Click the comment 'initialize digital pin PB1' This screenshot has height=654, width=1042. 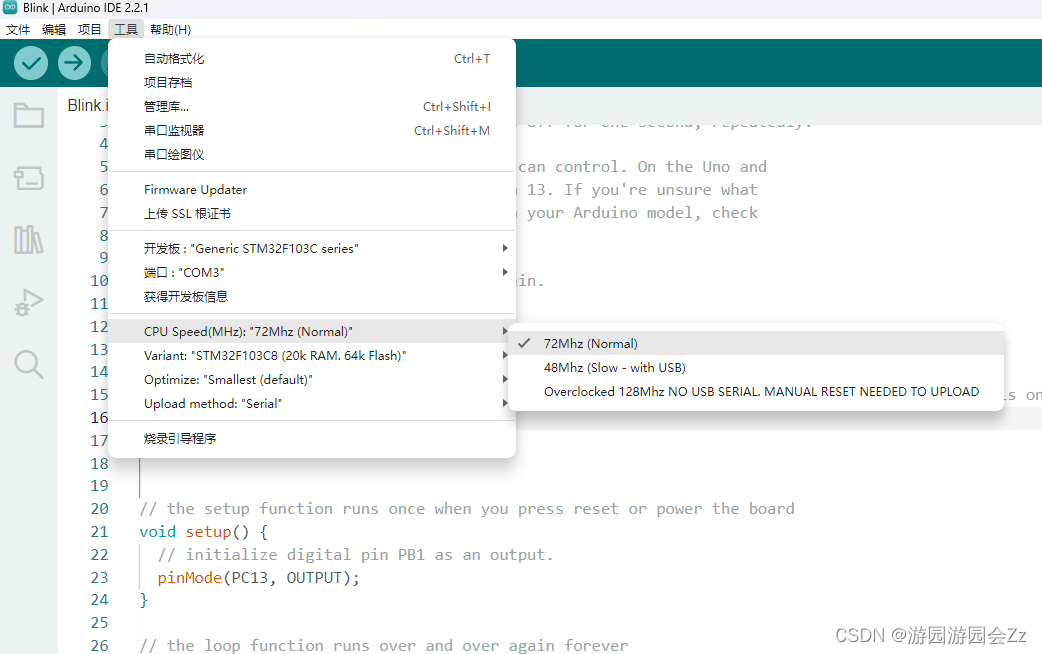coord(356,554)
